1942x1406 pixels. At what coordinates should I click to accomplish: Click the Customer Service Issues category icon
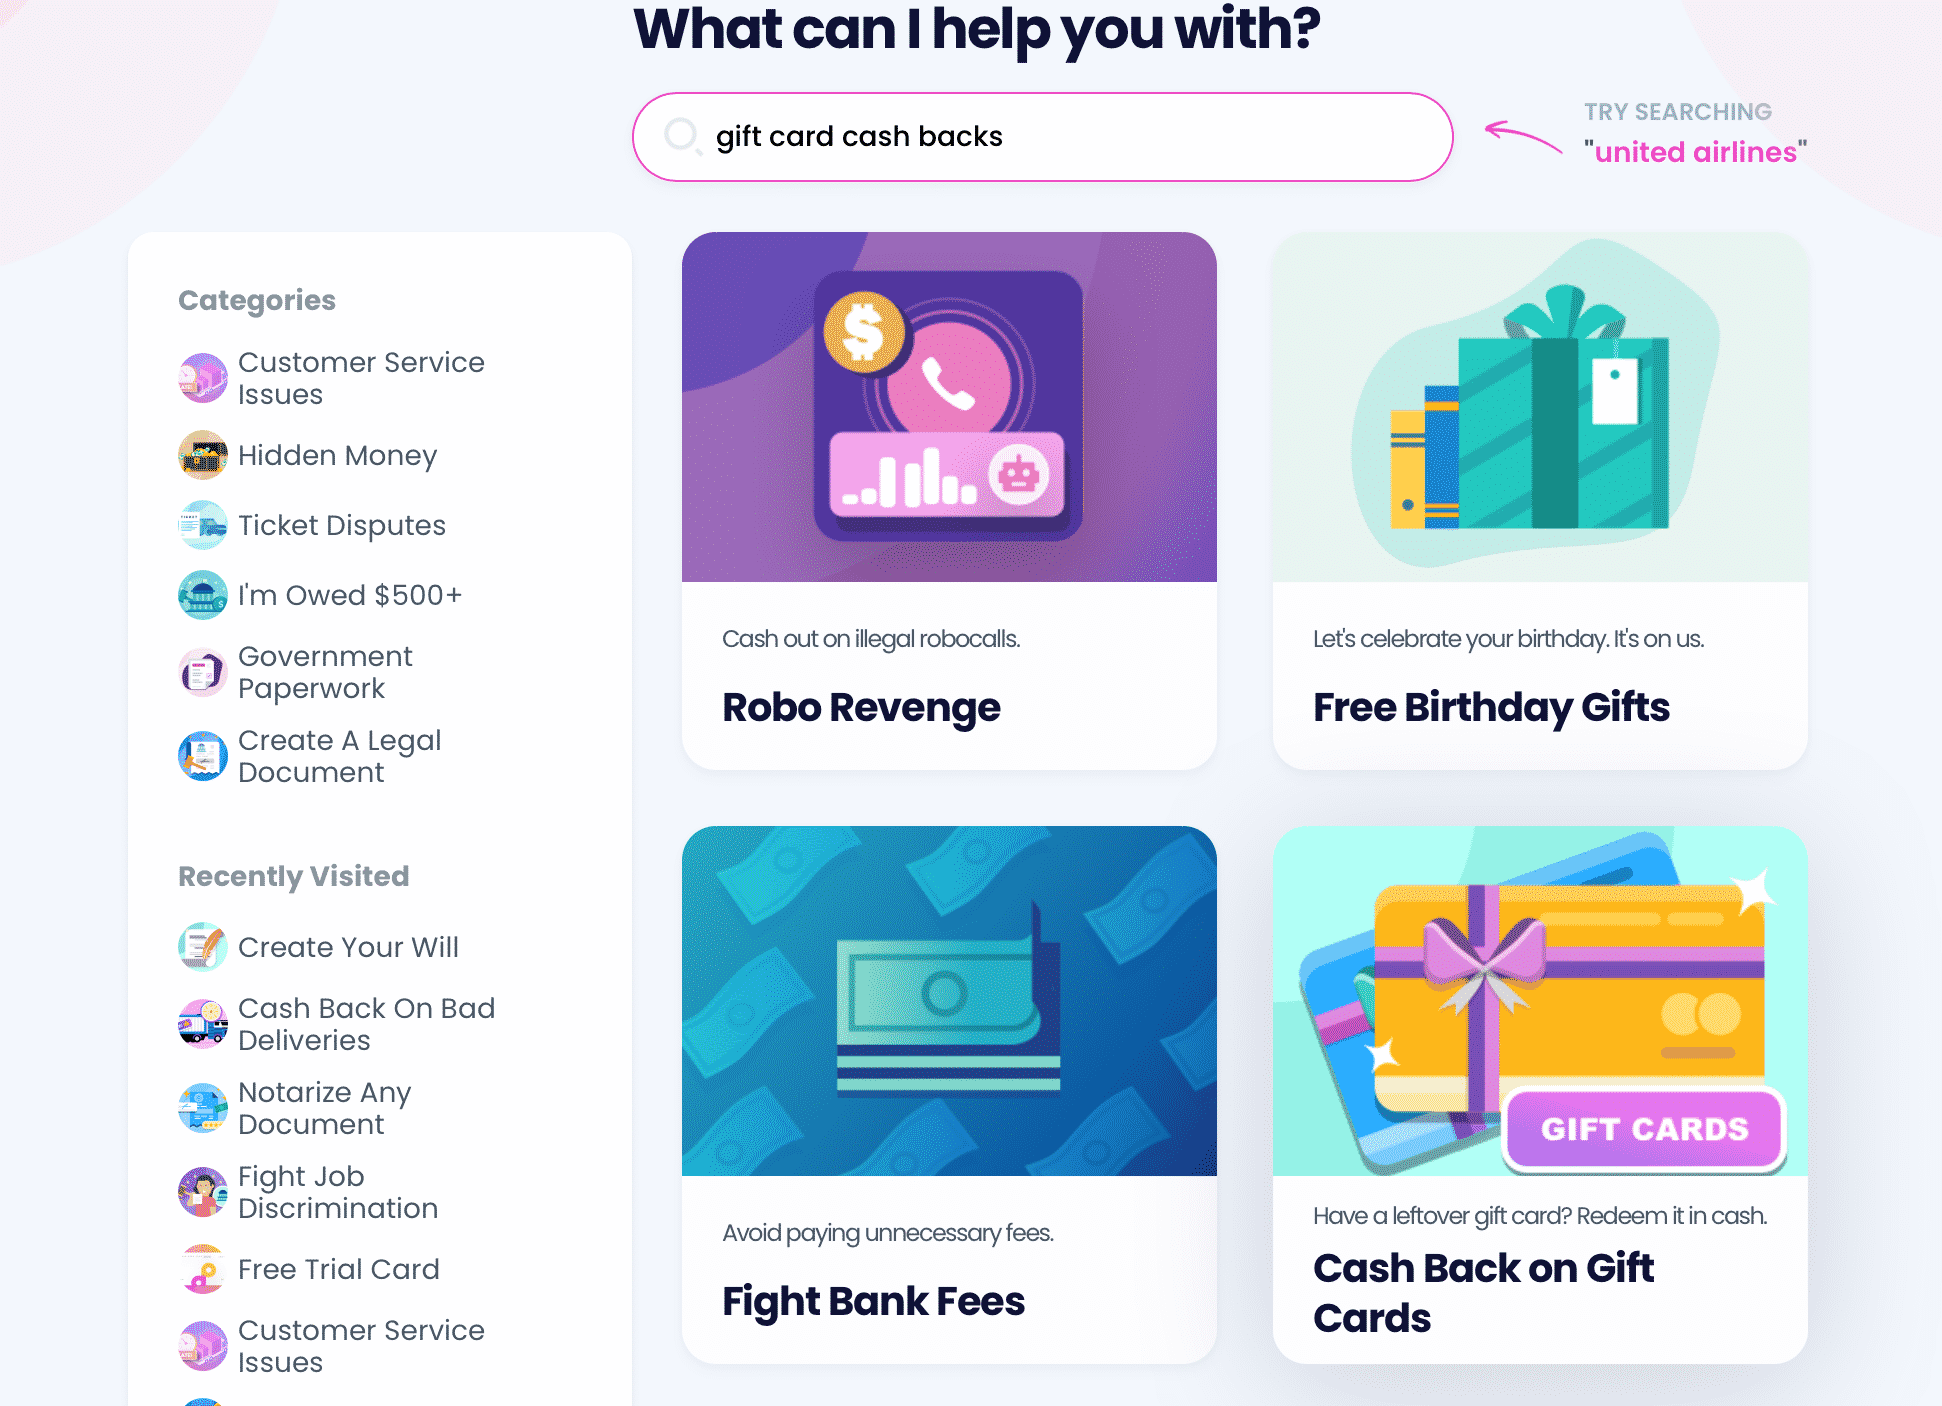click(202, 378)
